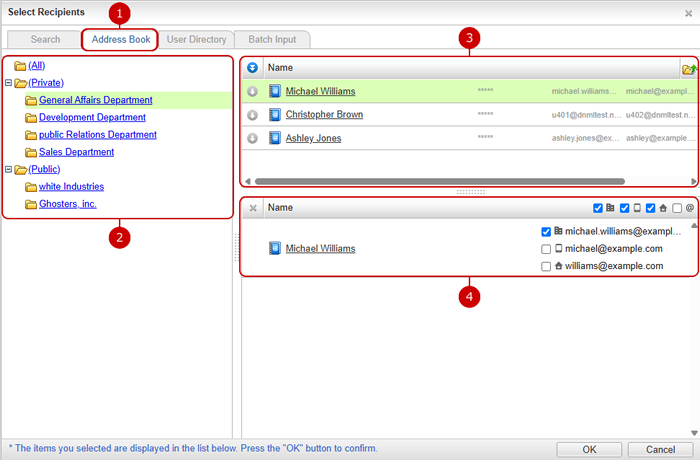The height and width of the screenshot is (460, 700).
Task: Click Ghosters, inc. folder icon
Action: (x=31, y=205)
